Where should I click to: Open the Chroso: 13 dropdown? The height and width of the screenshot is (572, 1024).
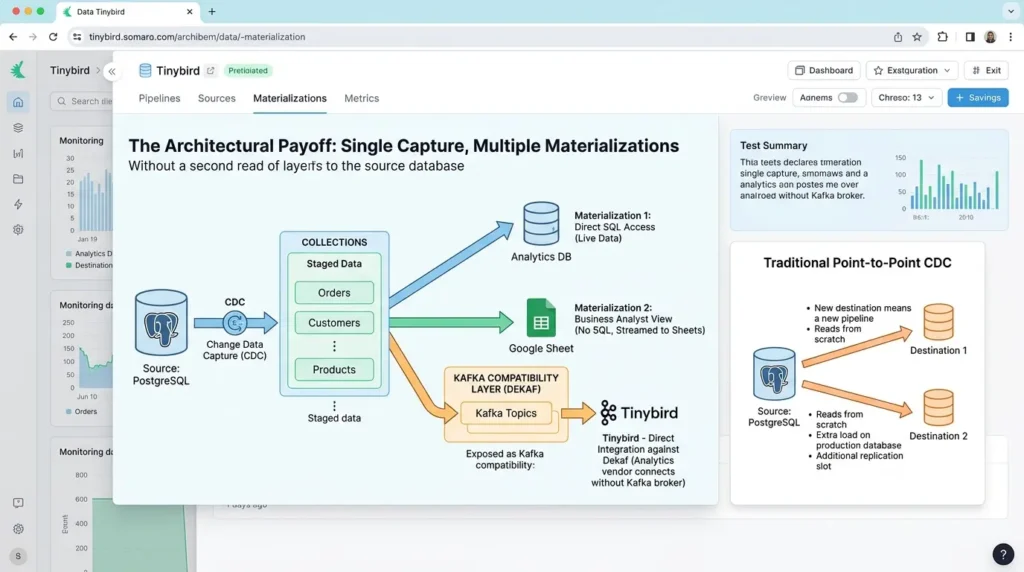(906, 97)
